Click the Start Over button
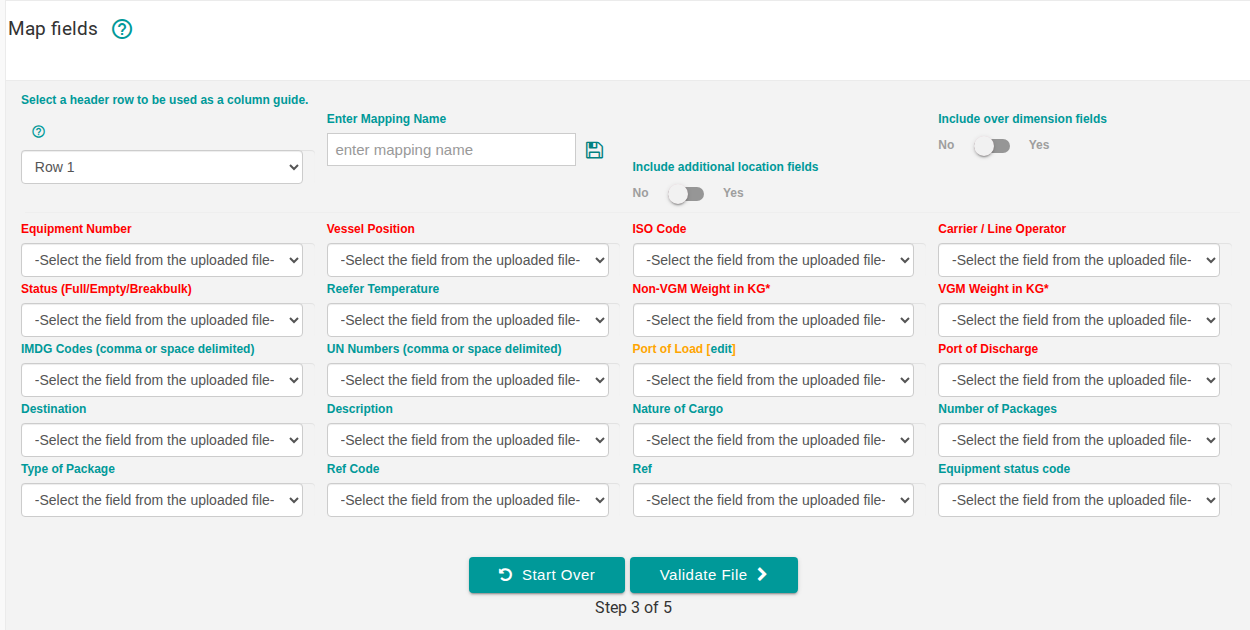Image resolution: width=1250 pixels, height=630 pixels. [x=547, y=575]
